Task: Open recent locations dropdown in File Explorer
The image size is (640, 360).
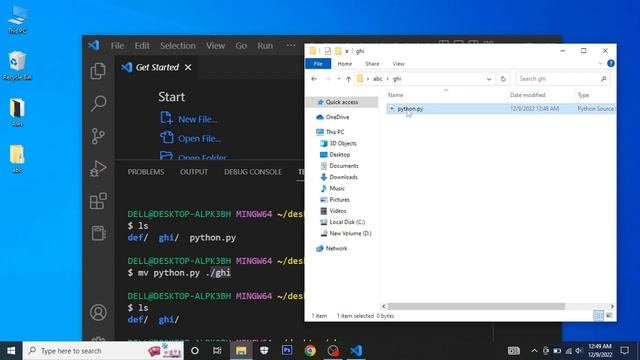Action: (339, 79)
